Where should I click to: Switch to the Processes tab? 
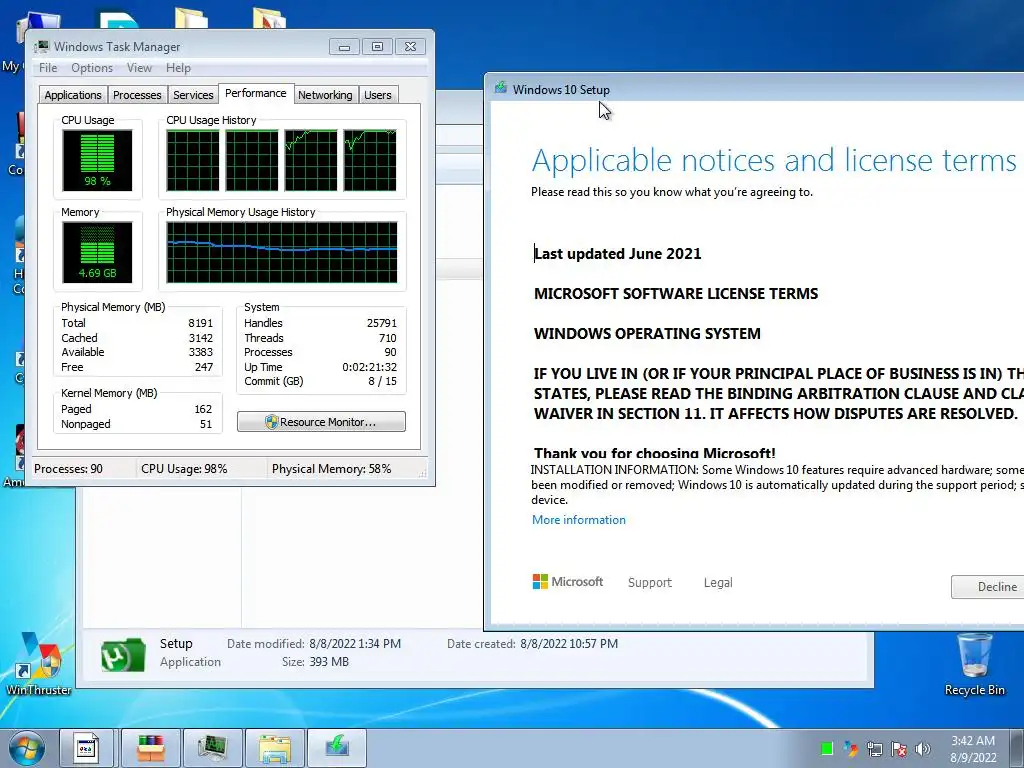[x=137, y=95]
